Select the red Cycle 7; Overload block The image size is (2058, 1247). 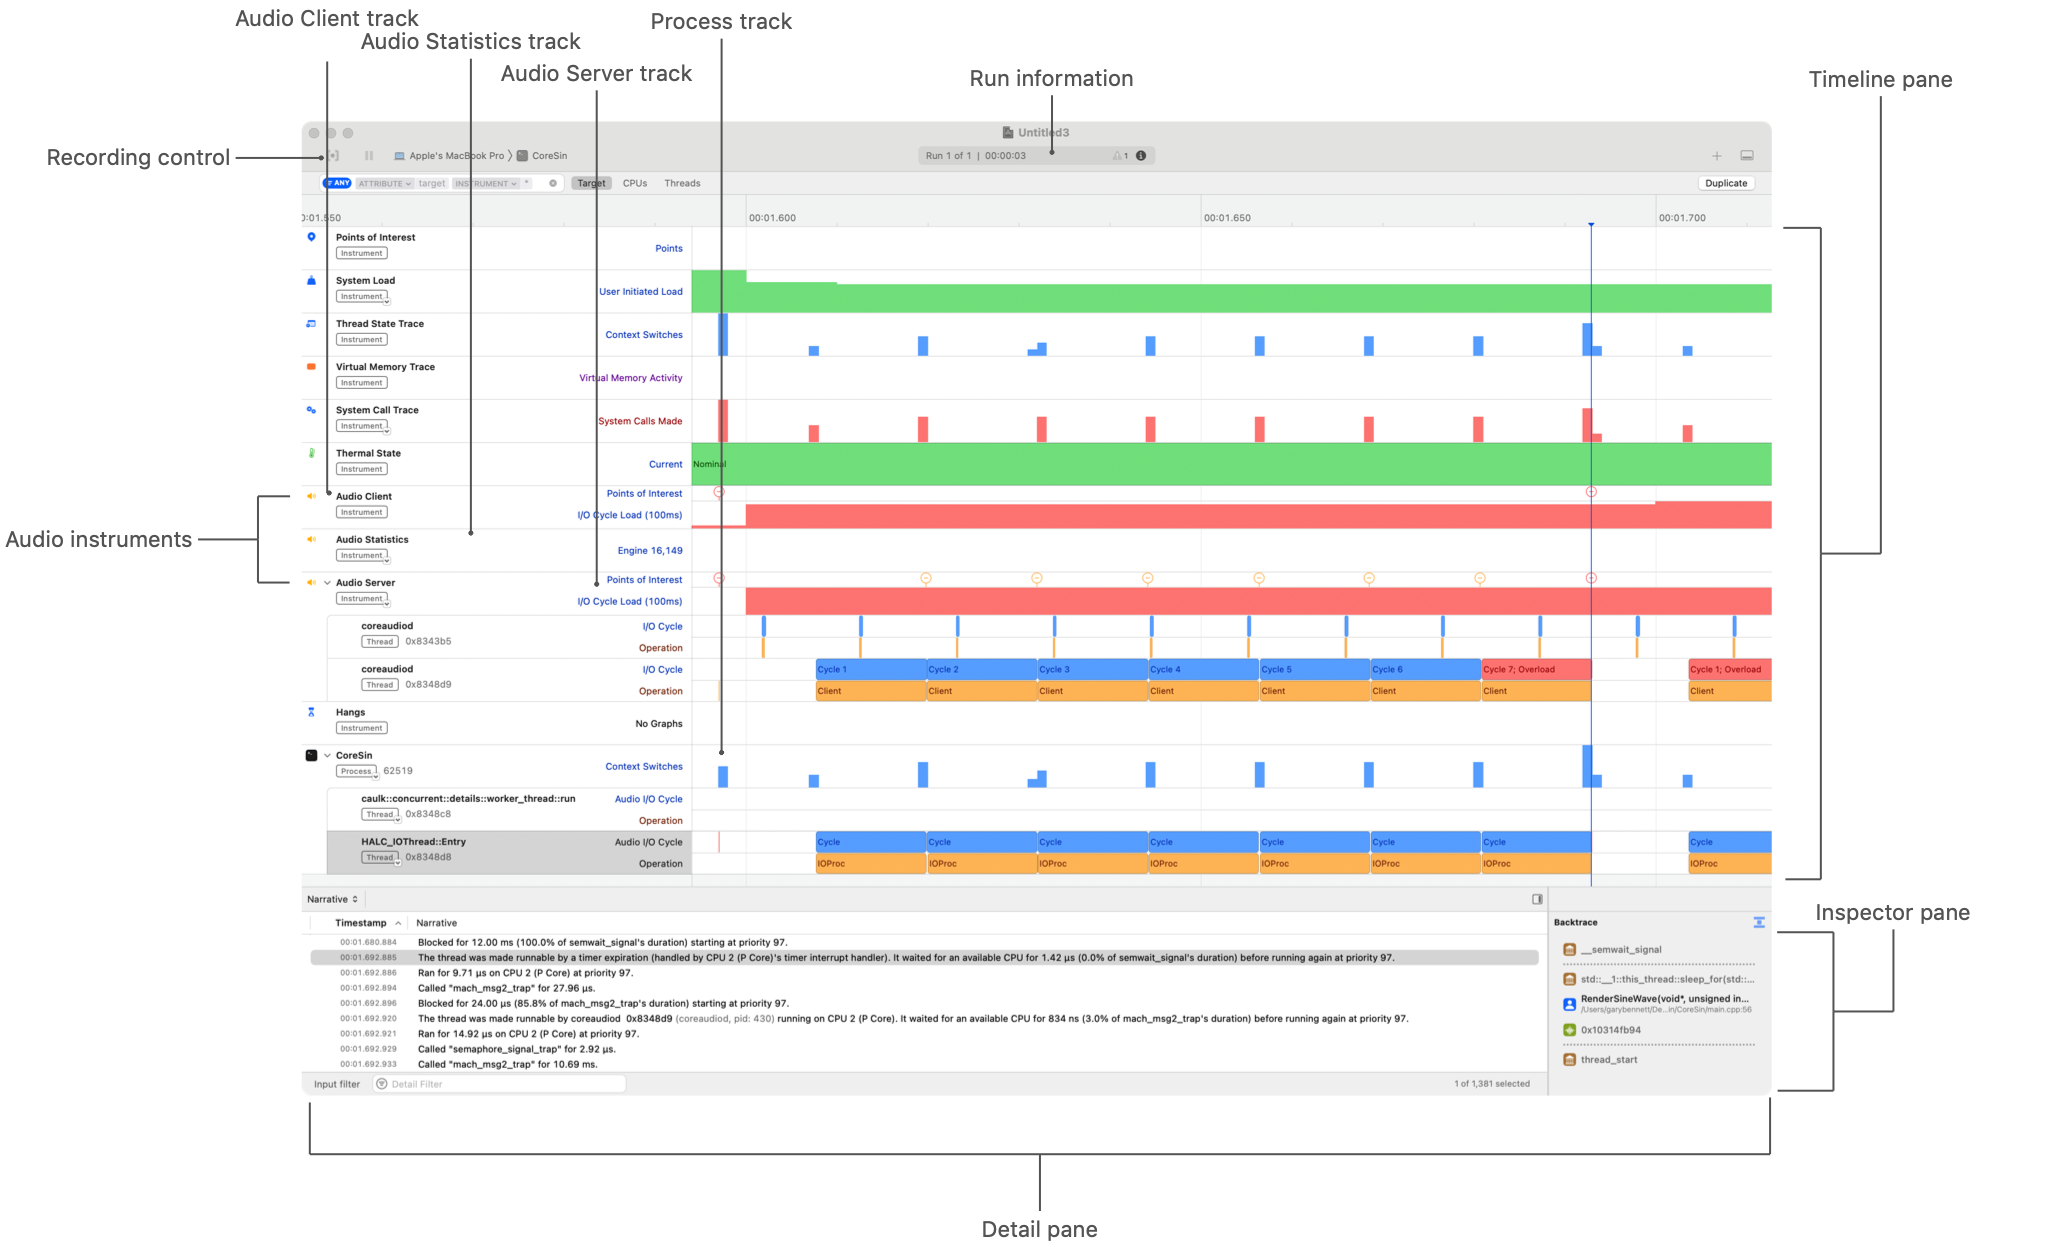tap(1536, 670)
